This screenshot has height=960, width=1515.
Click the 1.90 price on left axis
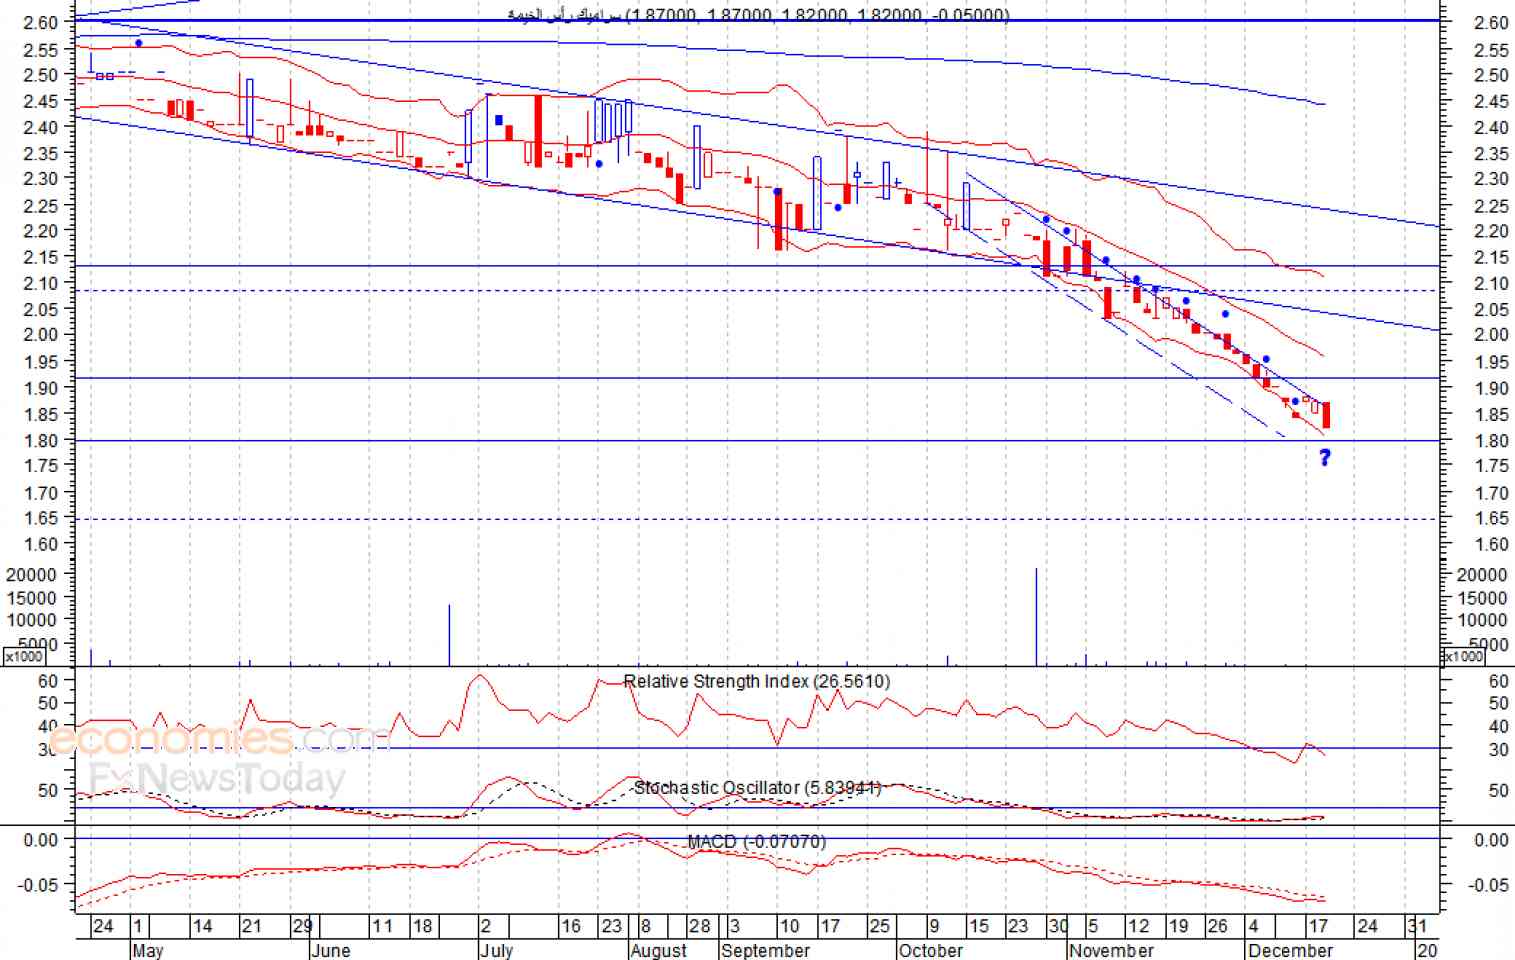point(40,388)
